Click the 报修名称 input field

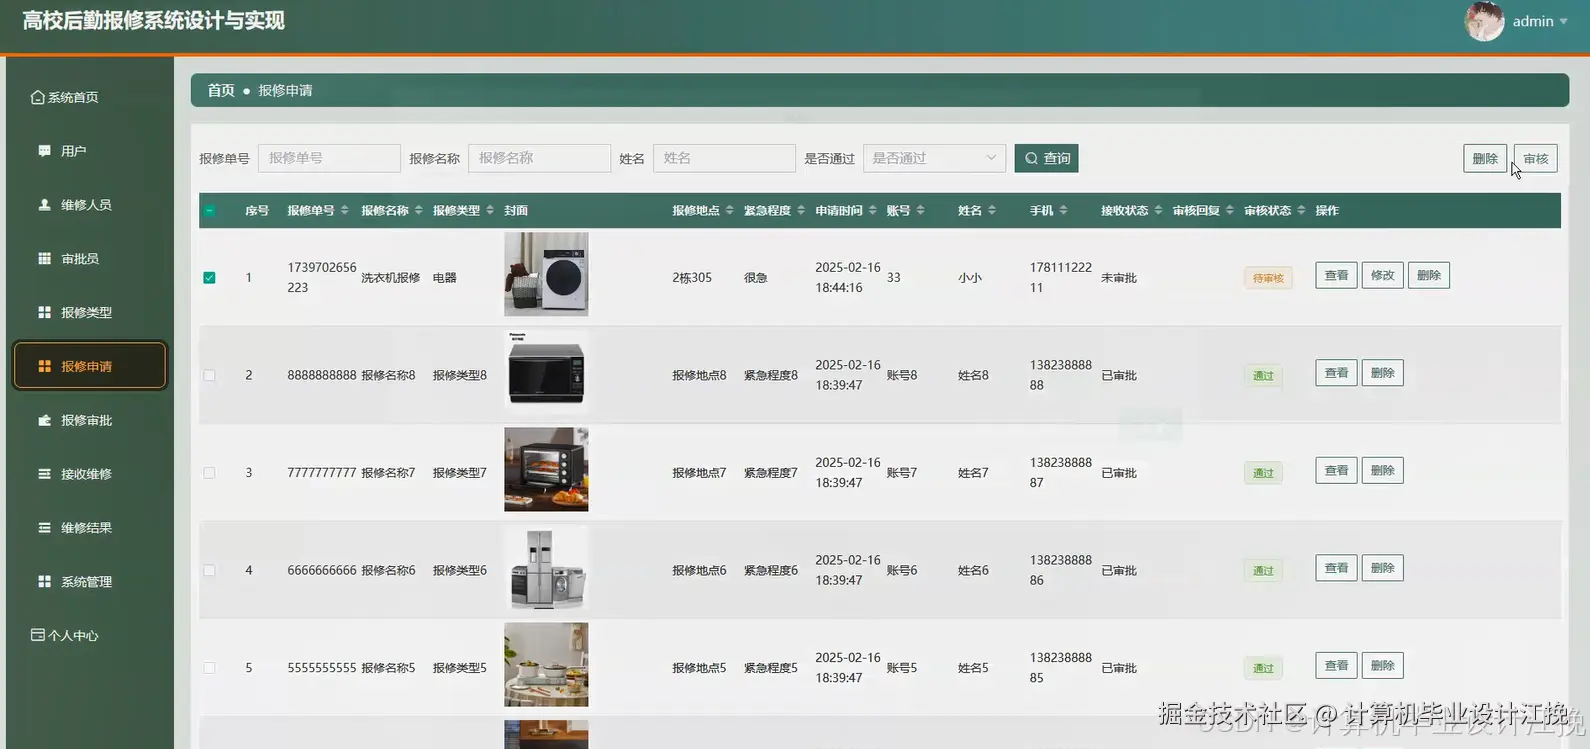[x=539, y=158]
